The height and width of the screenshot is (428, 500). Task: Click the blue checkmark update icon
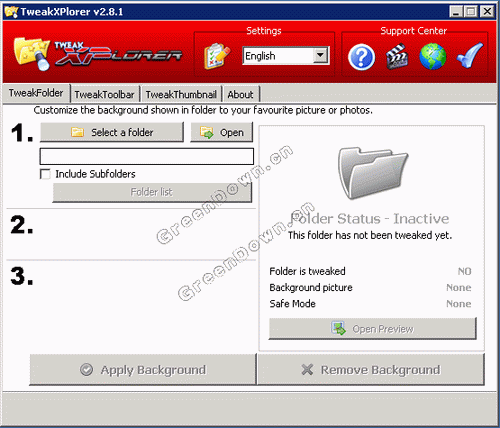[470, 56]
